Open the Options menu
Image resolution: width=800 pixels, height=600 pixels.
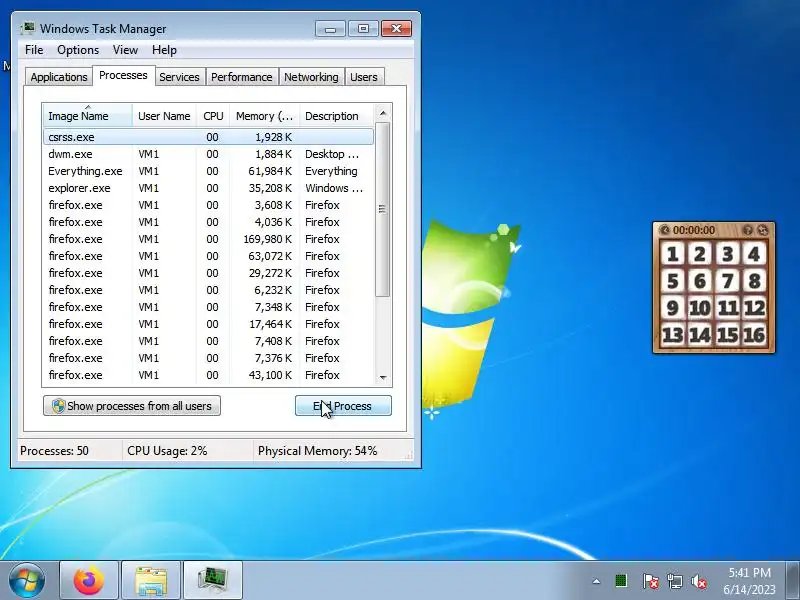[x=78, y=50]
